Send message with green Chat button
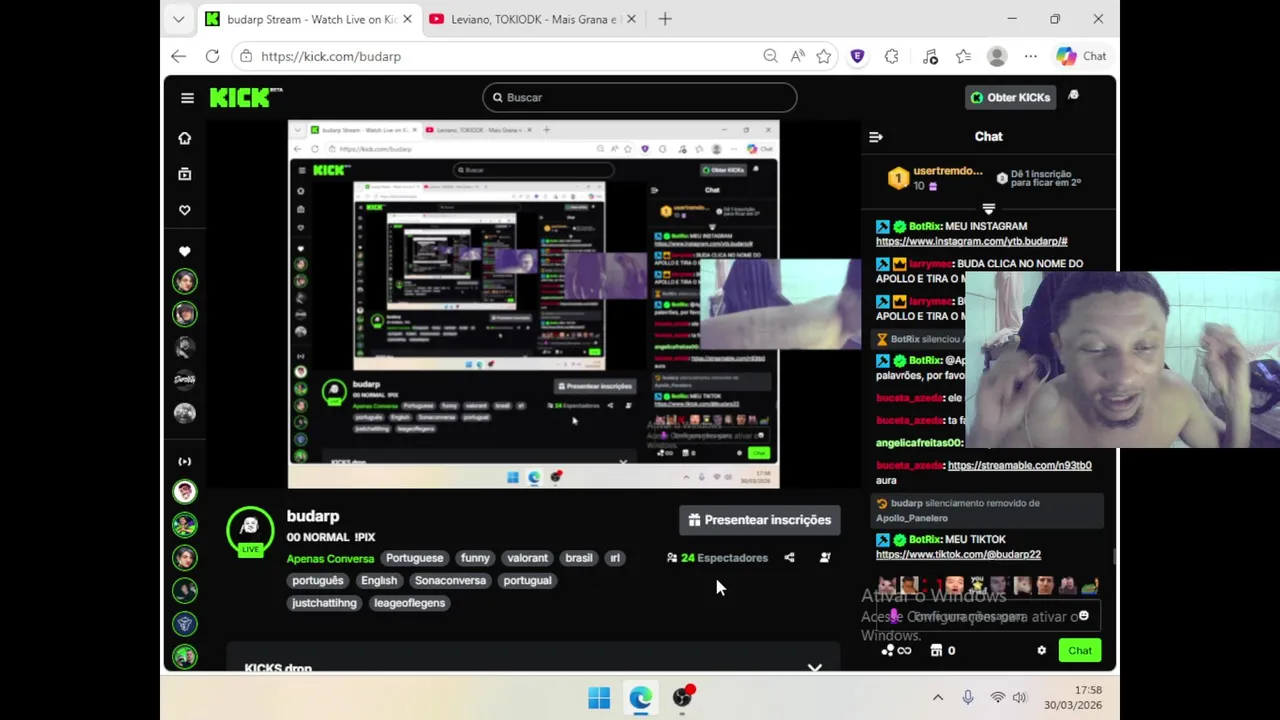This screenshot has width=1280, height=720. click(1080, 651)
